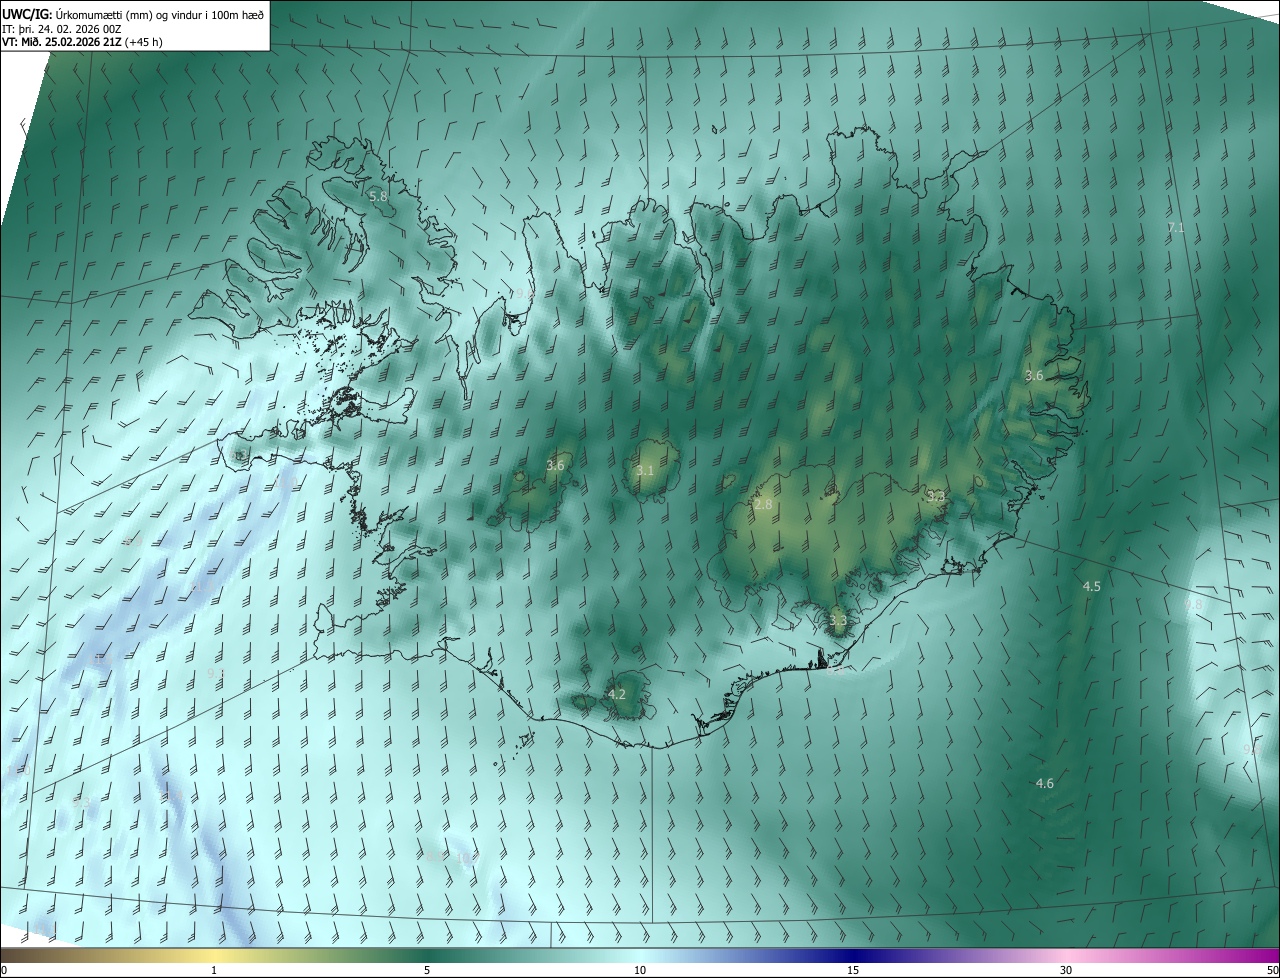Click the 4.2 value on the Mýrdalsjökull glacier

pyautogui.click(x=617, y=694)
